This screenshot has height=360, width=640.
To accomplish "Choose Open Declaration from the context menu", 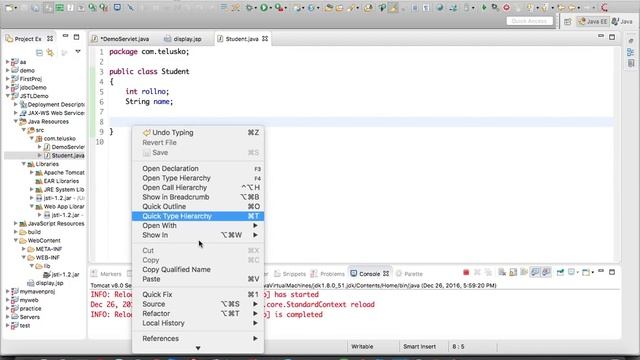I will click(x=198, y=169).
